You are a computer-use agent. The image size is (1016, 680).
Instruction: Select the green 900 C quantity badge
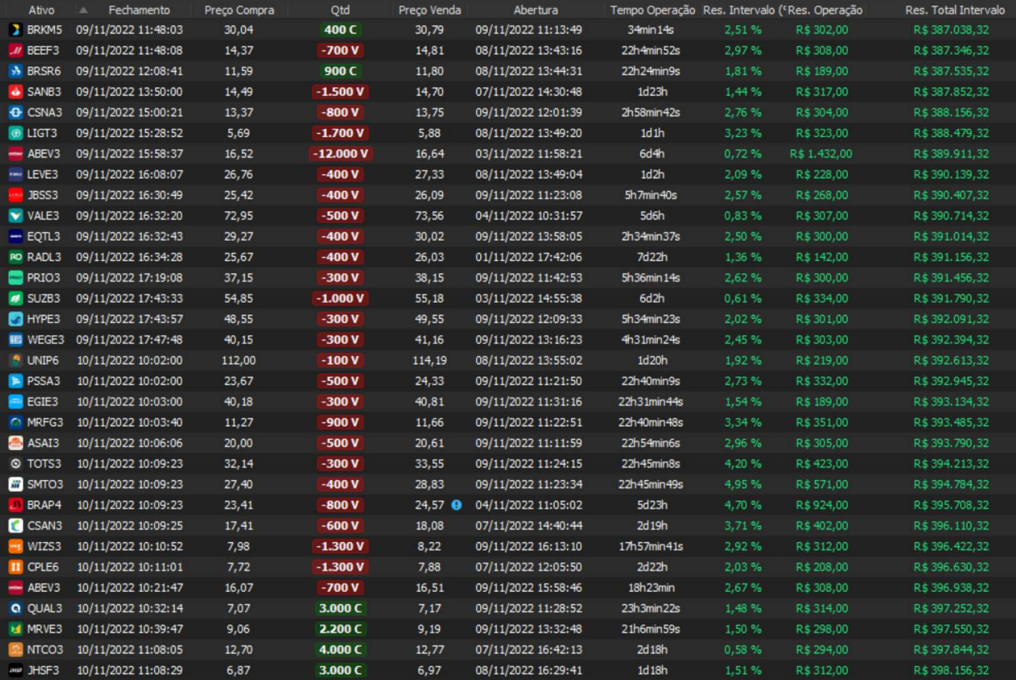point(340,71)
